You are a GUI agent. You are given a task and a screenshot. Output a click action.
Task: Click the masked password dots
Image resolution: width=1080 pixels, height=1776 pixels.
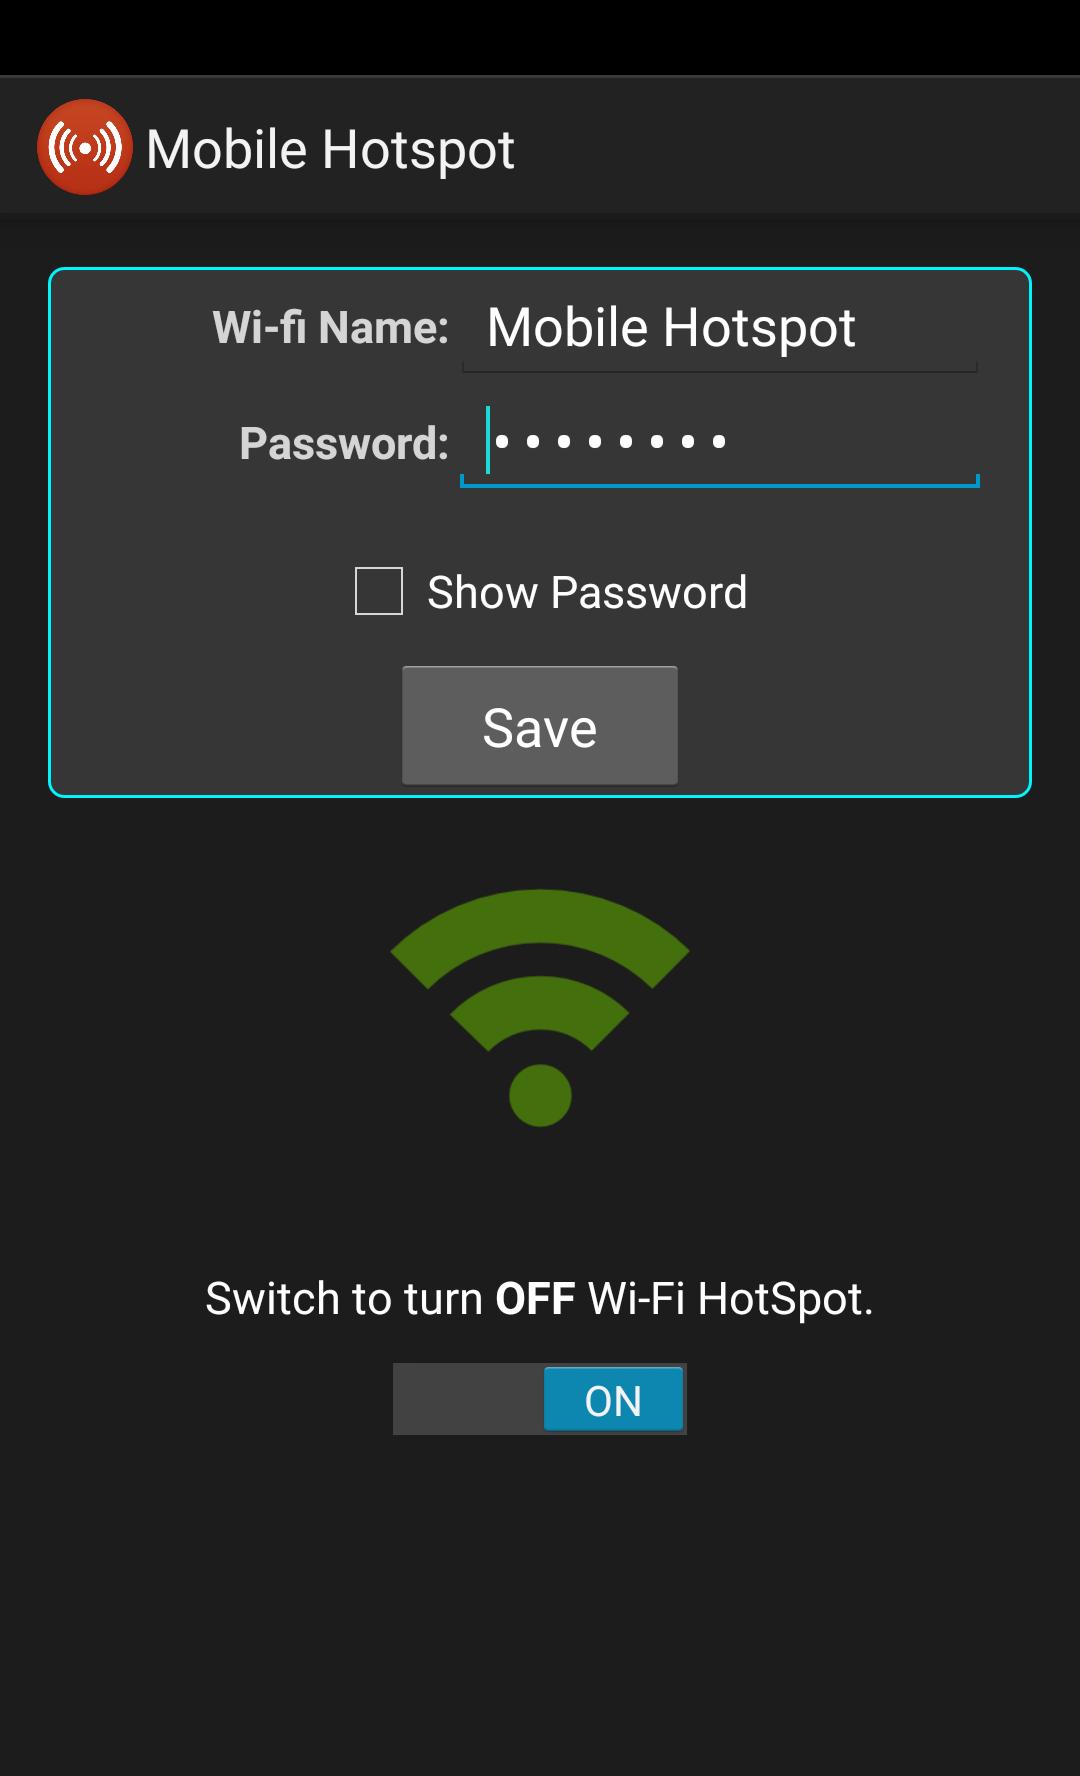point(610,441)
